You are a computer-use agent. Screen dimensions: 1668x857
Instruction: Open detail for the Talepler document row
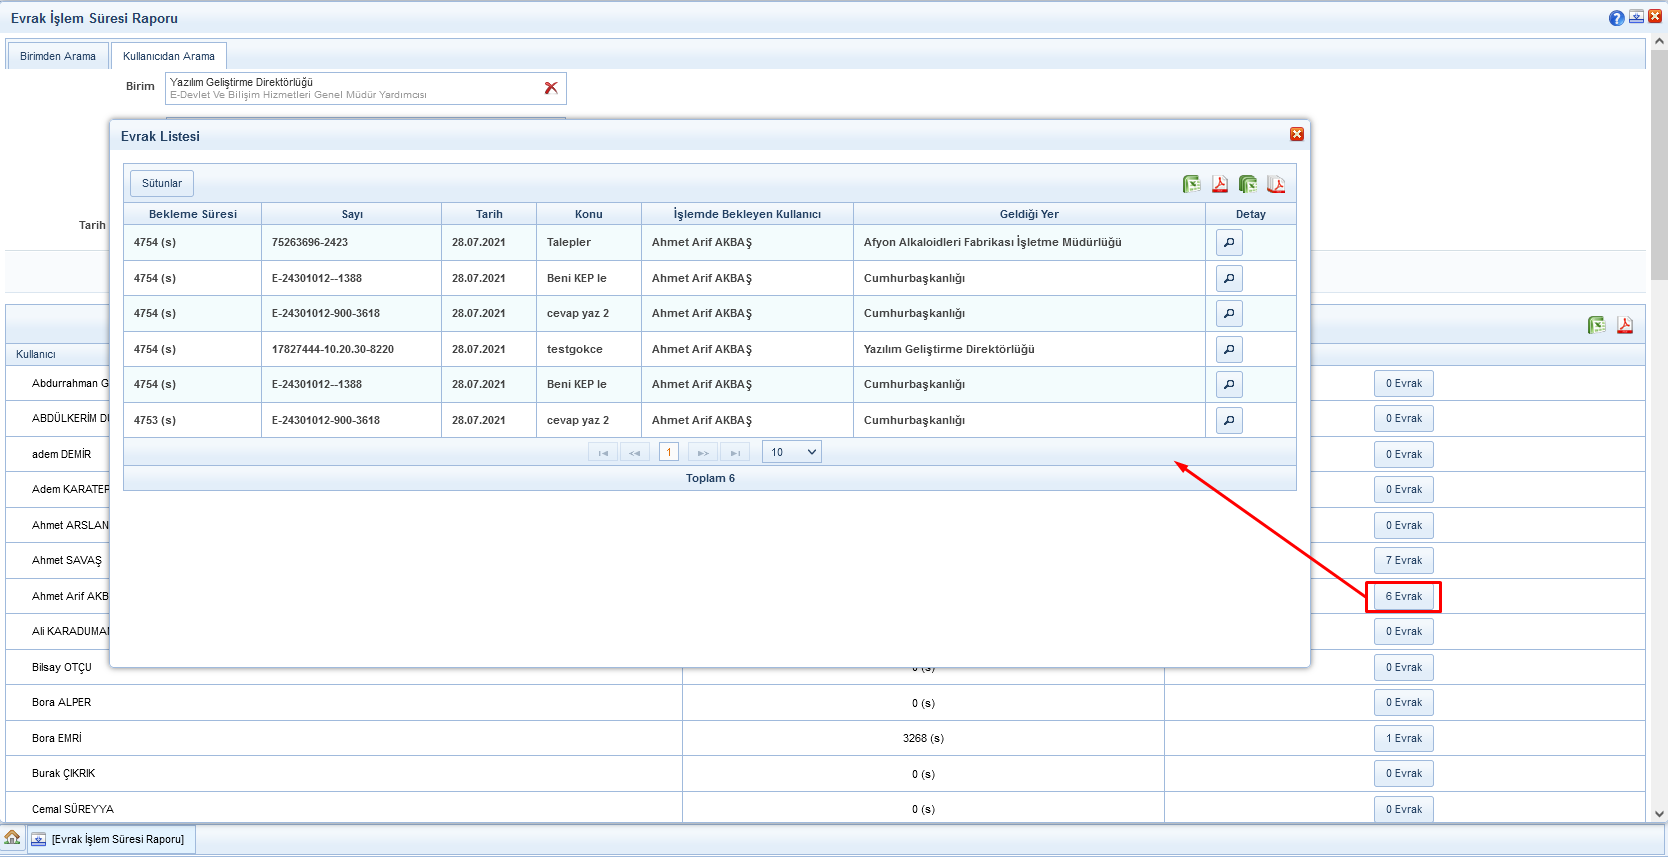click(1229, 243)
